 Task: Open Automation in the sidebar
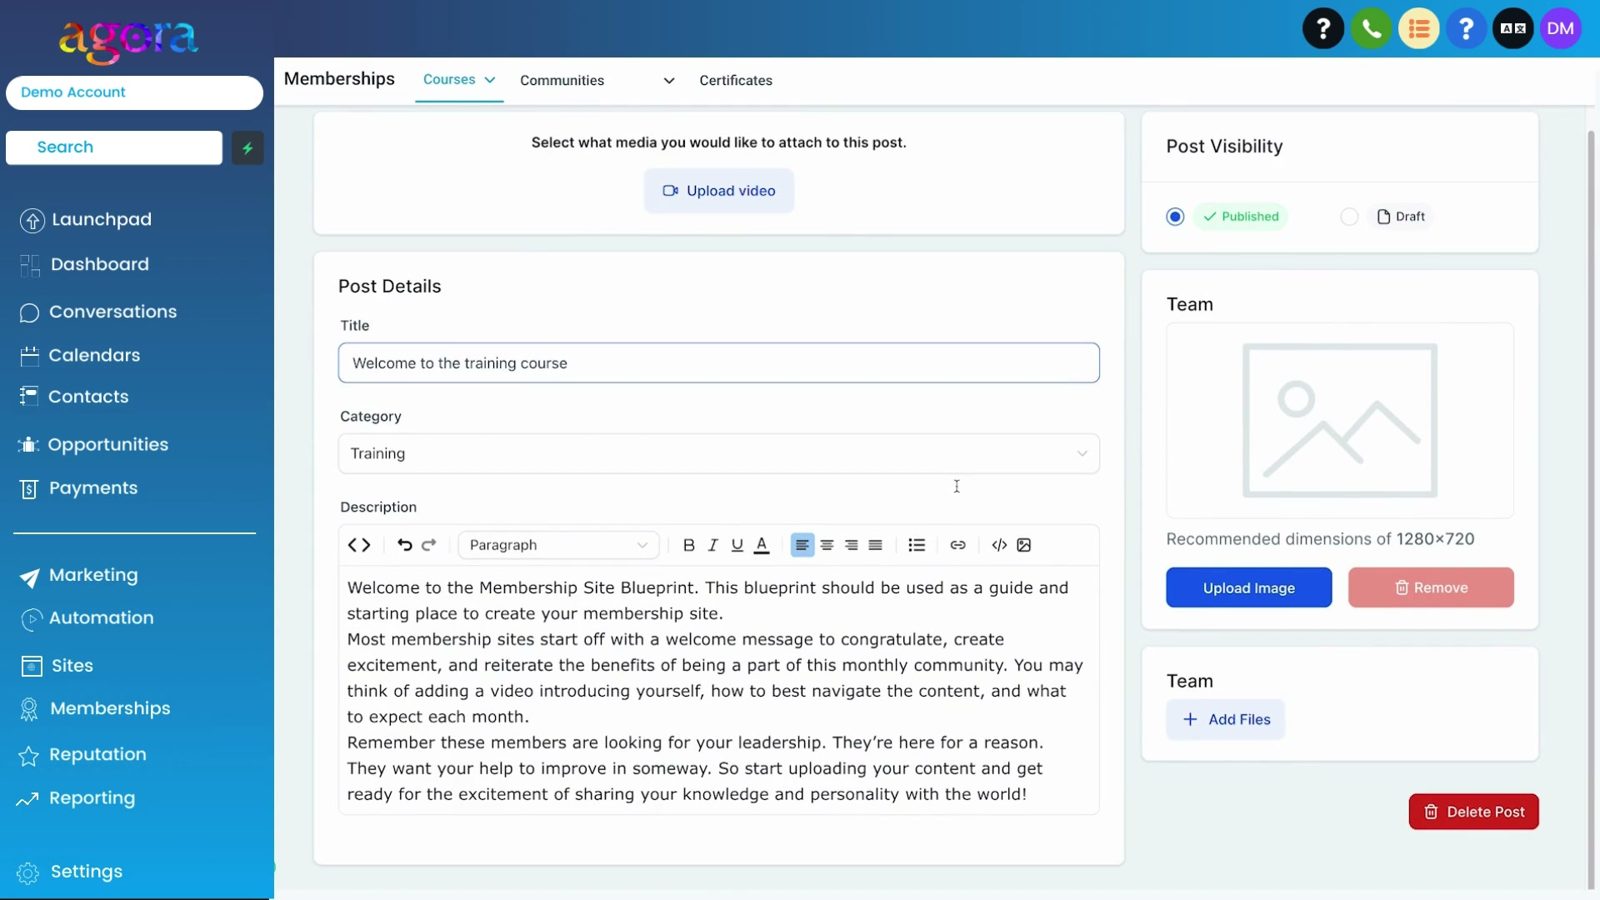[x=87, y=618]
